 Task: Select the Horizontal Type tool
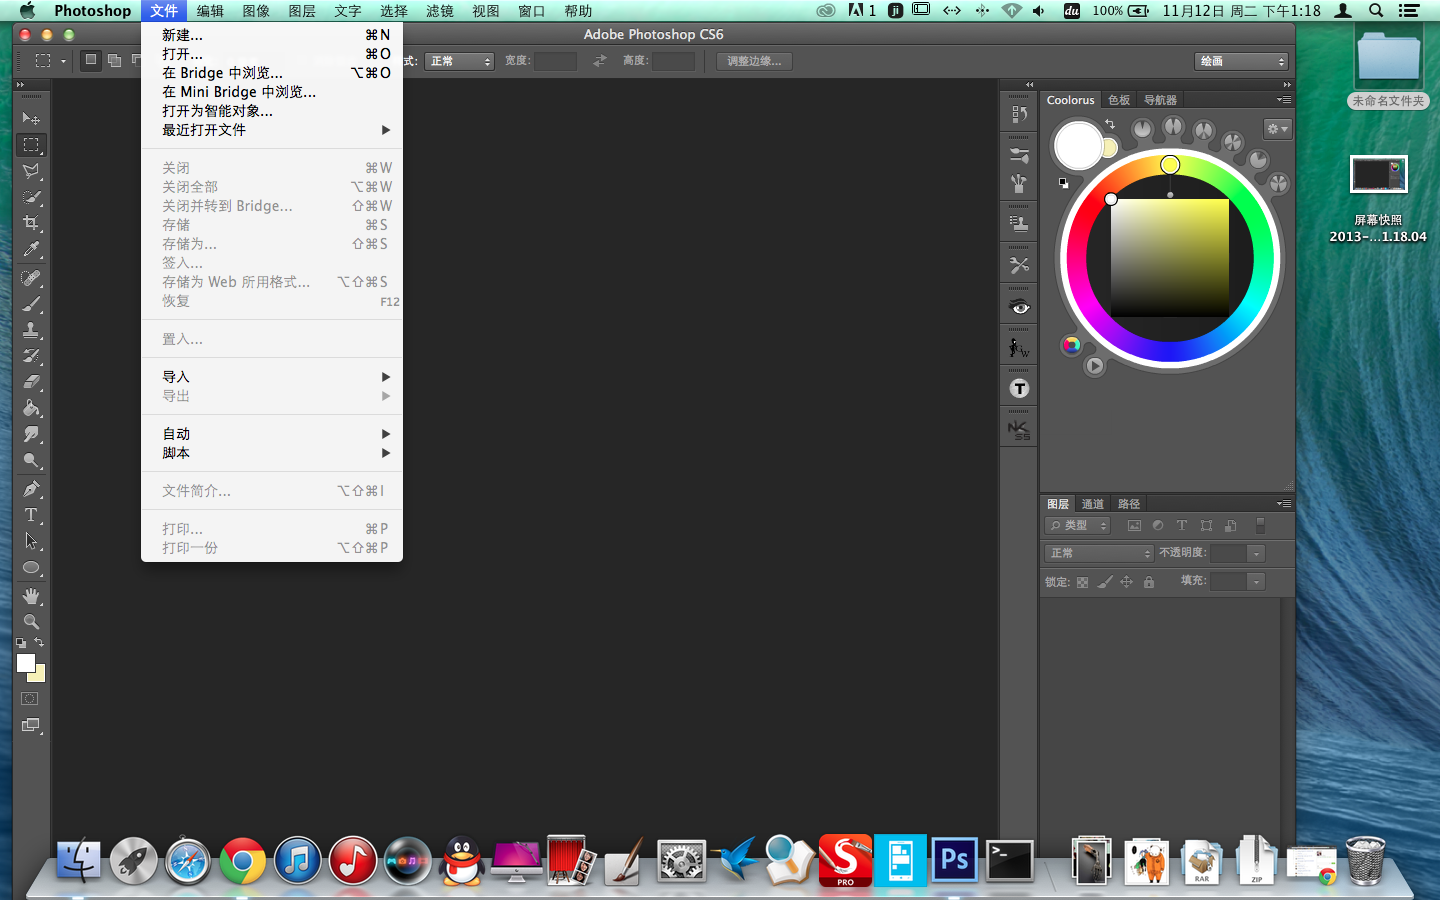coord(31,515)
